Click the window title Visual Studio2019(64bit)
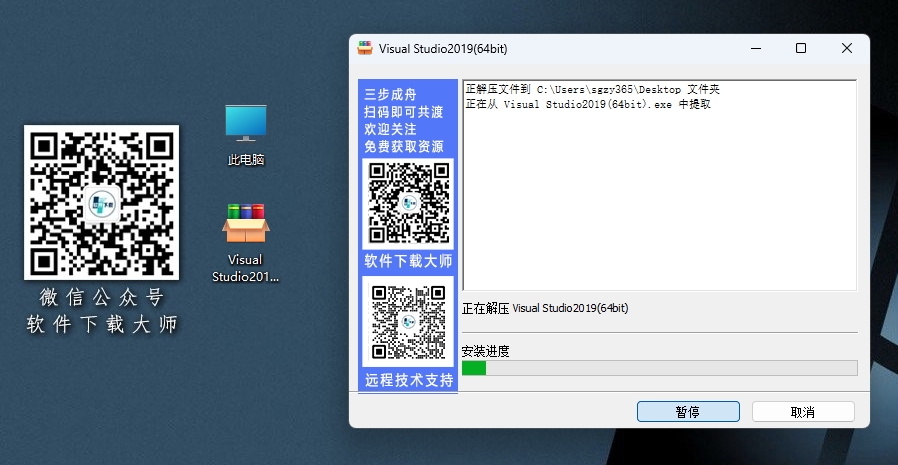The height and width of the screenshot is (465, 898). 443,49
